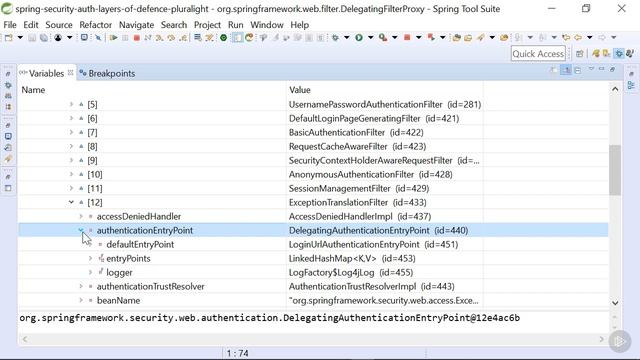The image size is (640, 360).
Task: Toggle Show Type Names in Variables view
Action: tap(553, 70)
